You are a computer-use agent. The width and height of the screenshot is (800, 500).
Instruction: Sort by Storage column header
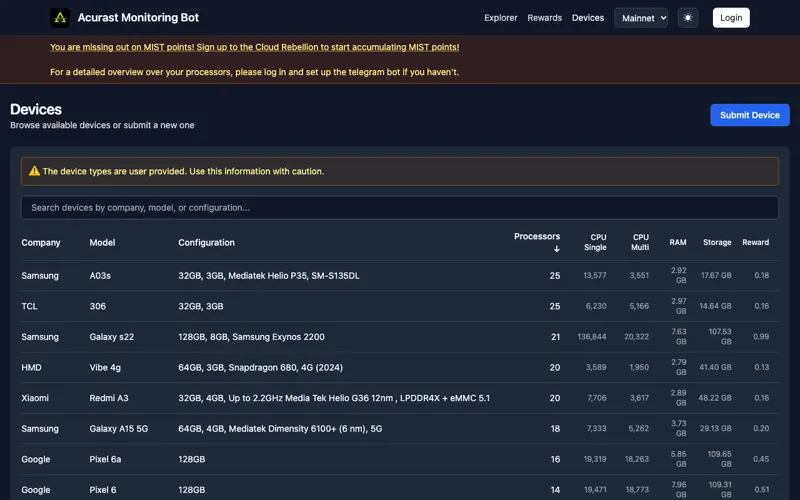pyautogui.click(x=717, y=242)
